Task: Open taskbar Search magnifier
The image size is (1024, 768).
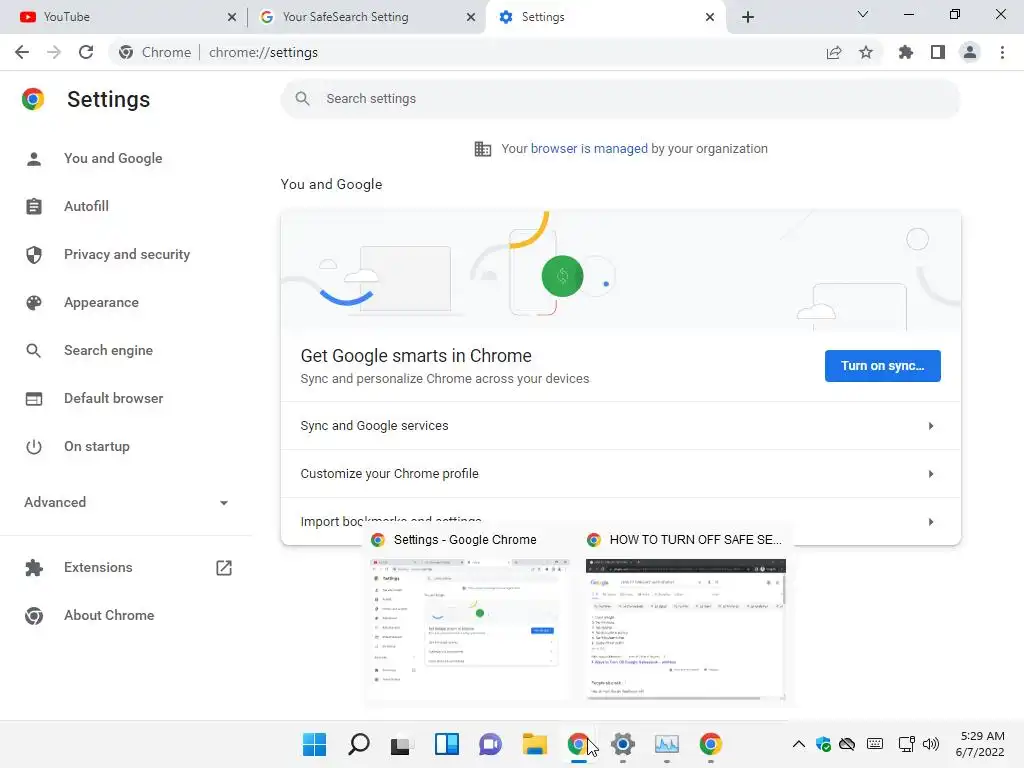Action: (x=359, y=744)
